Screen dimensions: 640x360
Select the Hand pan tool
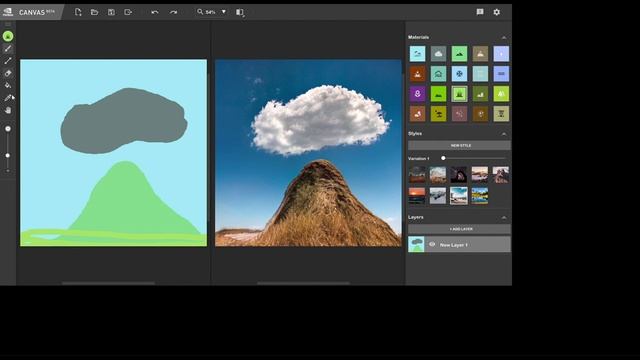click(8, 110)
